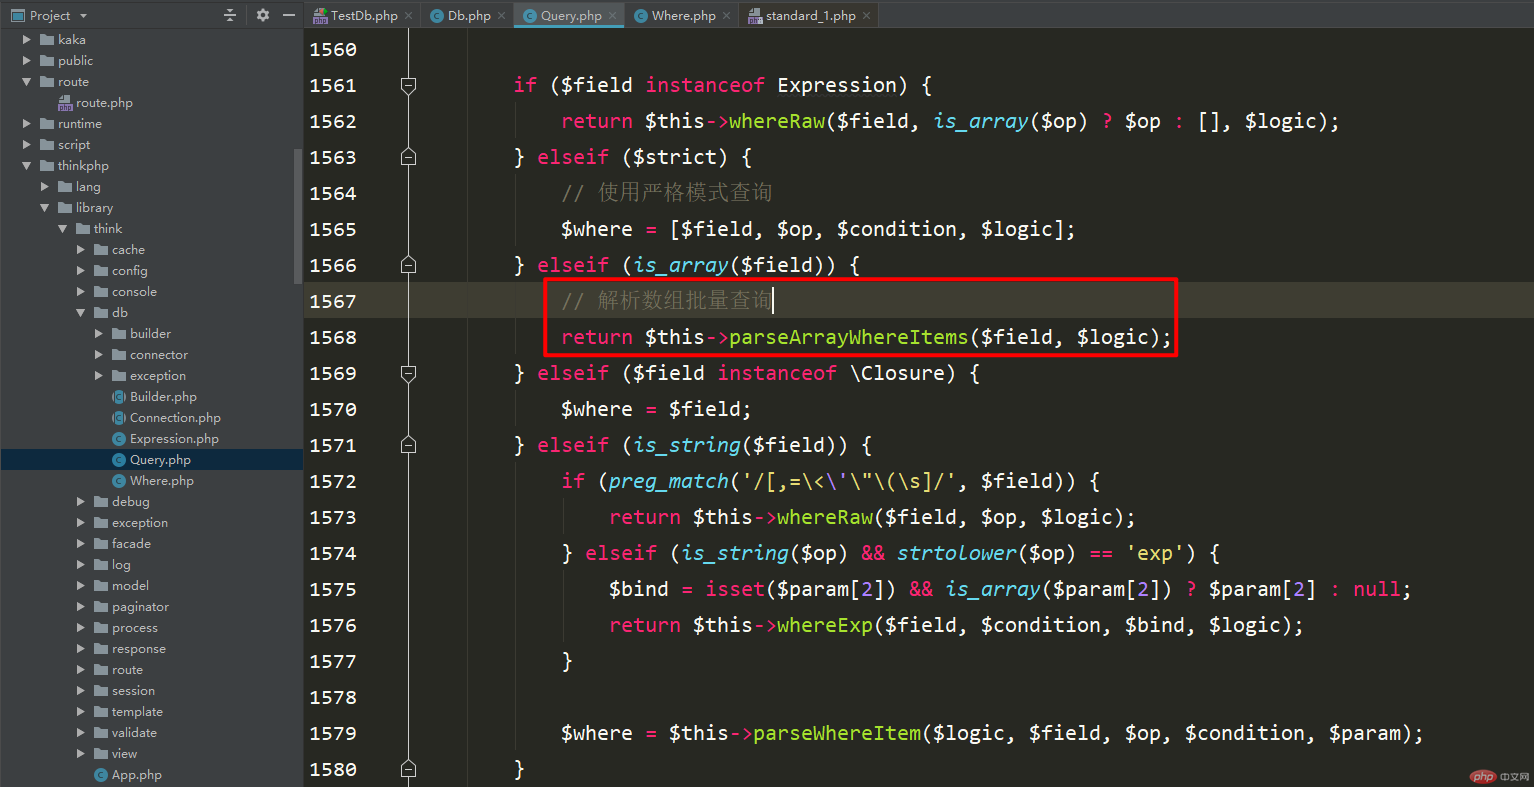The height and width of the screenshot is (787, 1534).
Task: Open the standard_1.php tab
Action: click(x=811, y=15)
